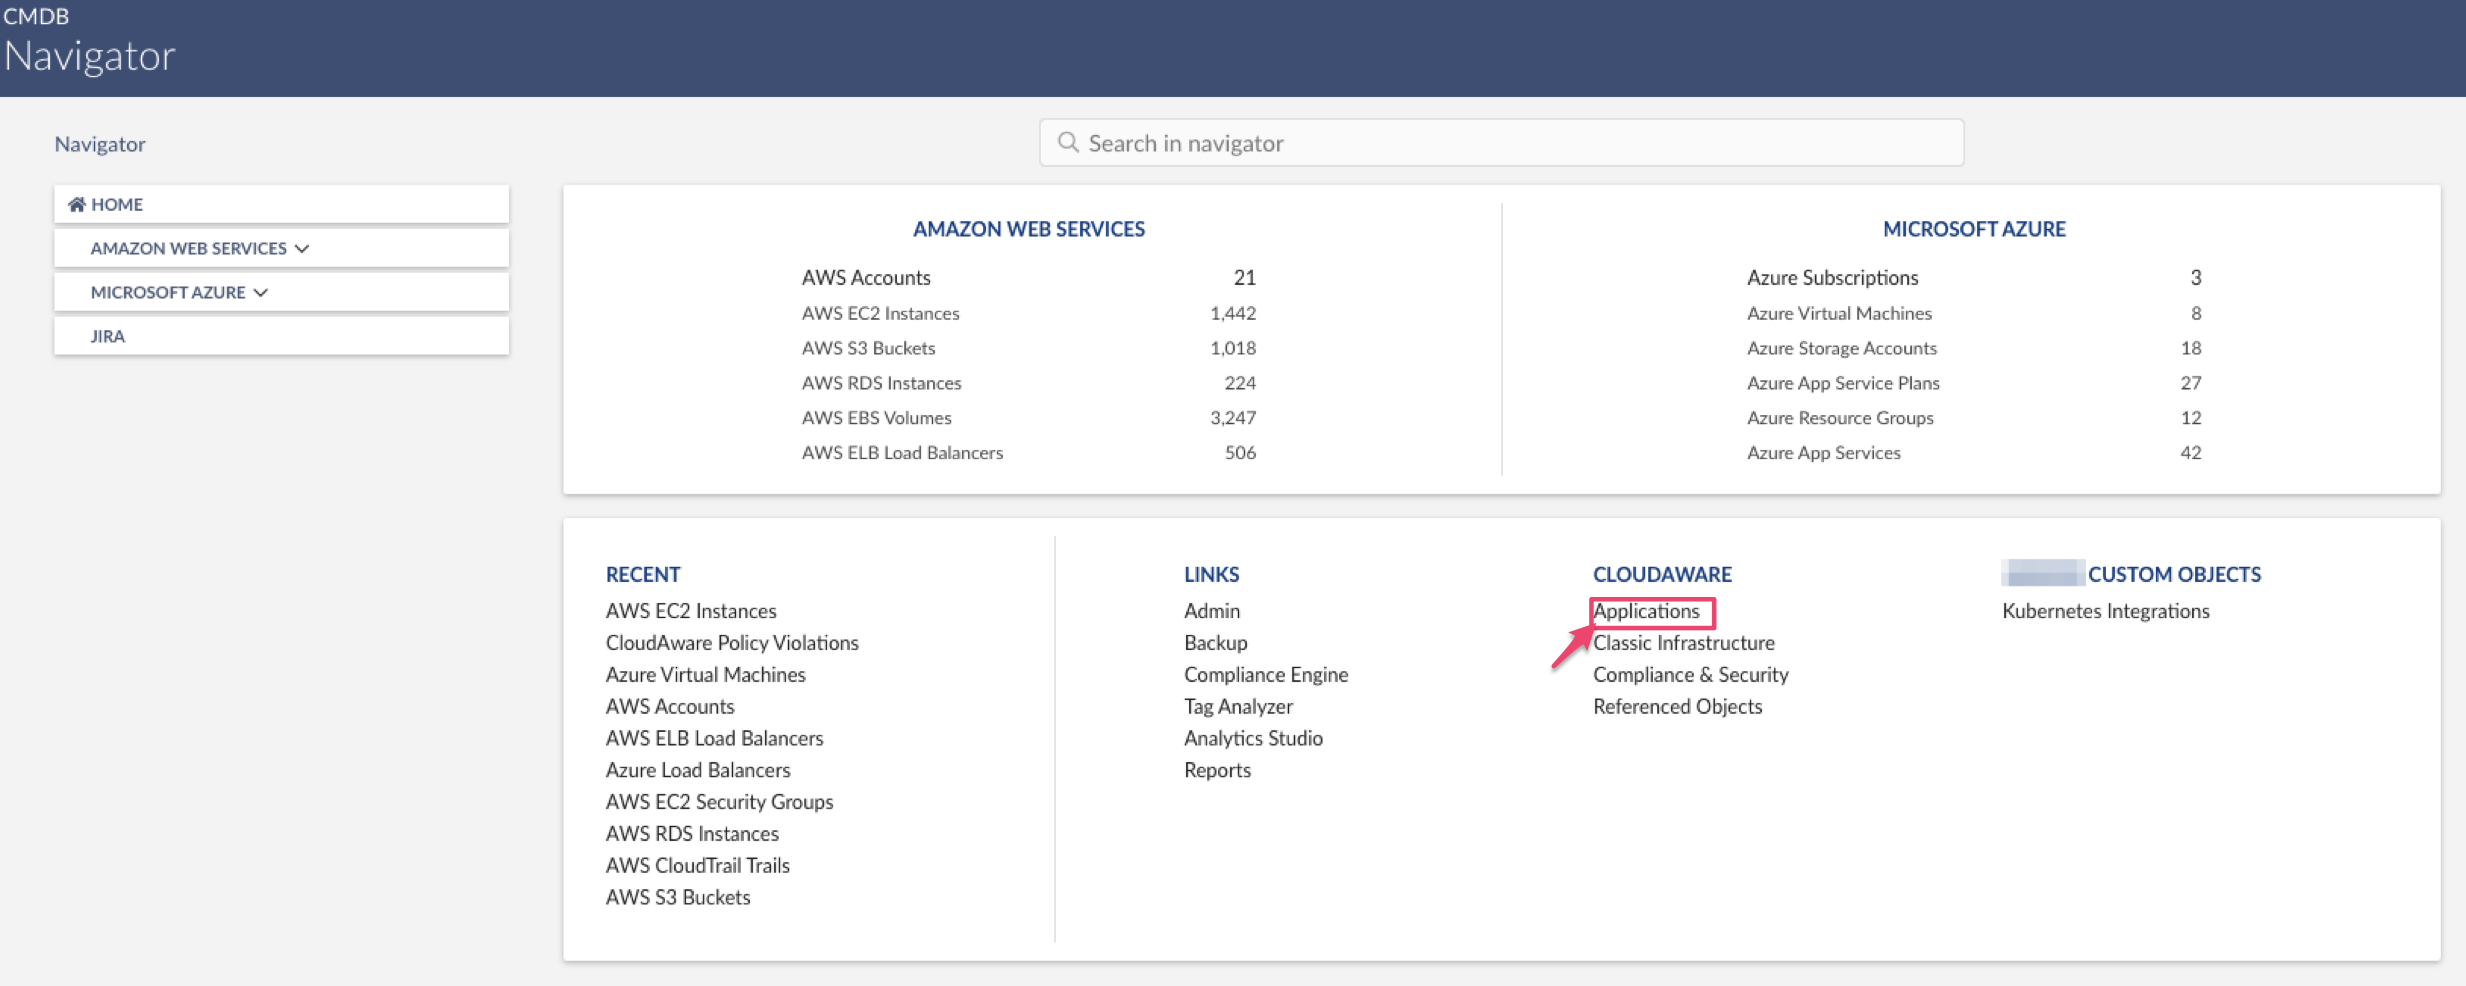Image resolution: width=2466 pixels, height=986 pixels.
Task: Open AWS RDS Instances in the AWS summary panel
Action: [881, 383]
